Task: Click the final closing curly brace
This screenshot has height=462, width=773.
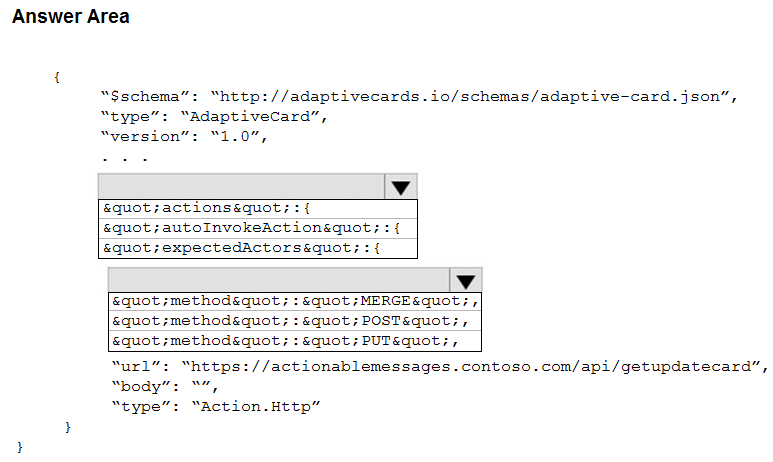Action: [20, 447]
